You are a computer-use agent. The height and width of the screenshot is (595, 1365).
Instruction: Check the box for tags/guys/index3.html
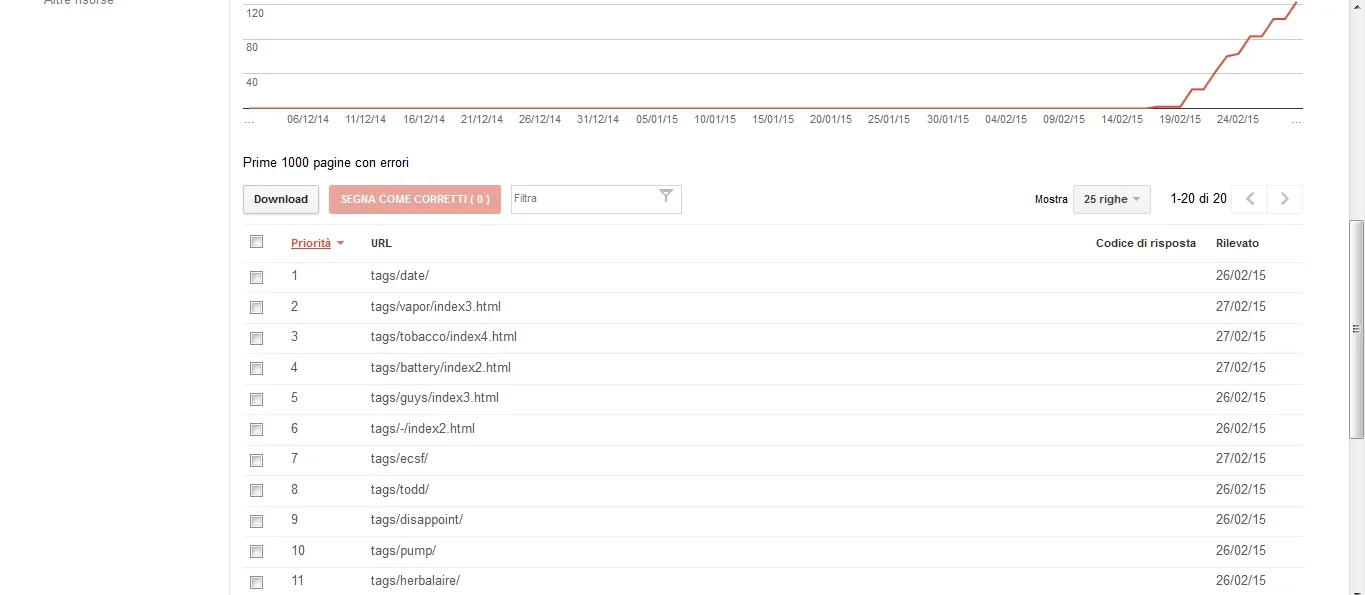click(256, 399)
